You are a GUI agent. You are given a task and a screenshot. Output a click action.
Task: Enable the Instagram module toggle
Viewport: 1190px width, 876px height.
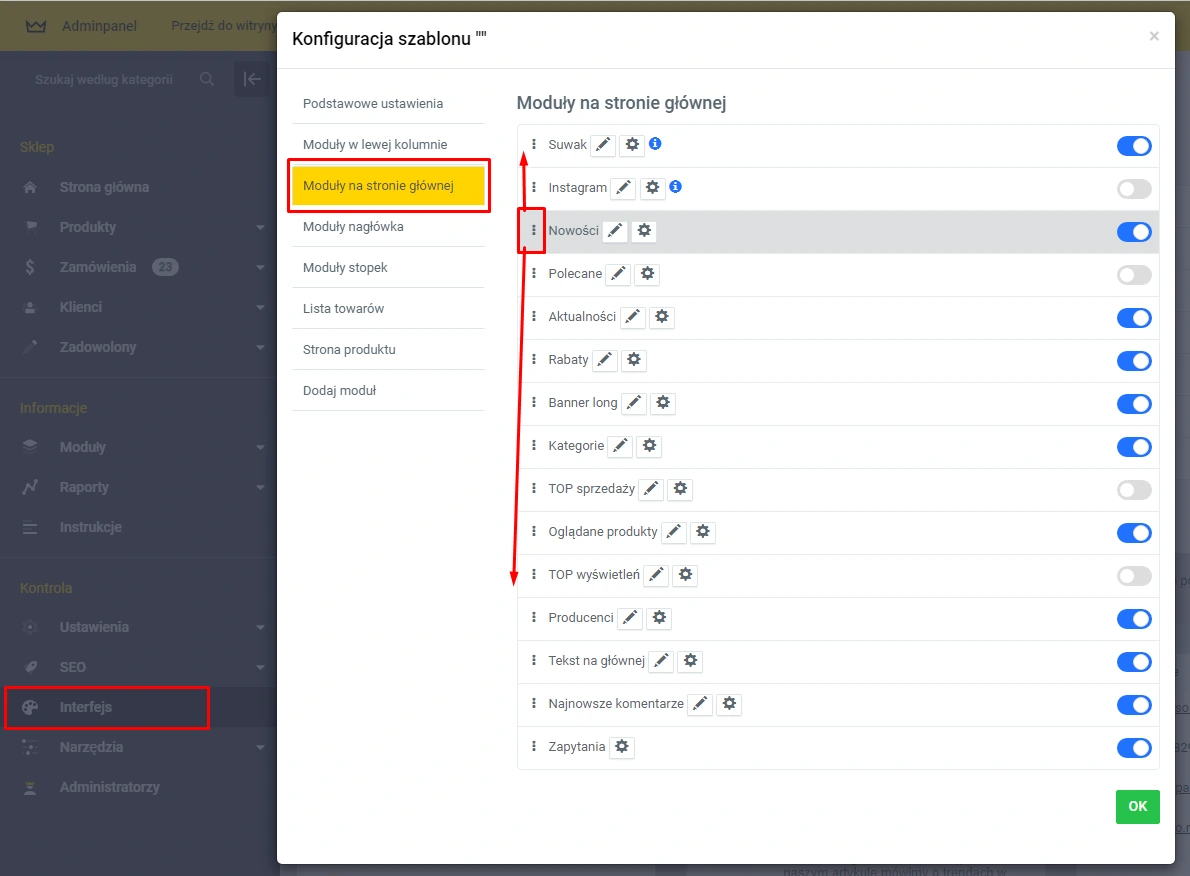point(1134,188)
